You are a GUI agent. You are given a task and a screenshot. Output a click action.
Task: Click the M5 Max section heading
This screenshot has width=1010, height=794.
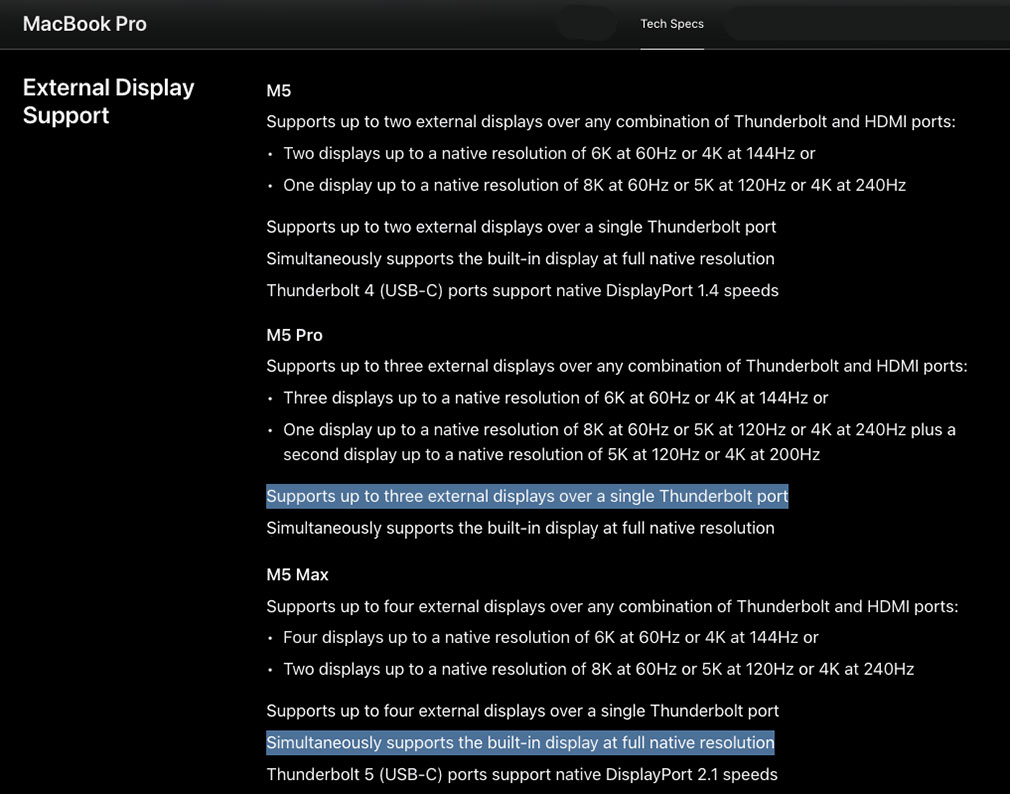click(x=297, y=574)
